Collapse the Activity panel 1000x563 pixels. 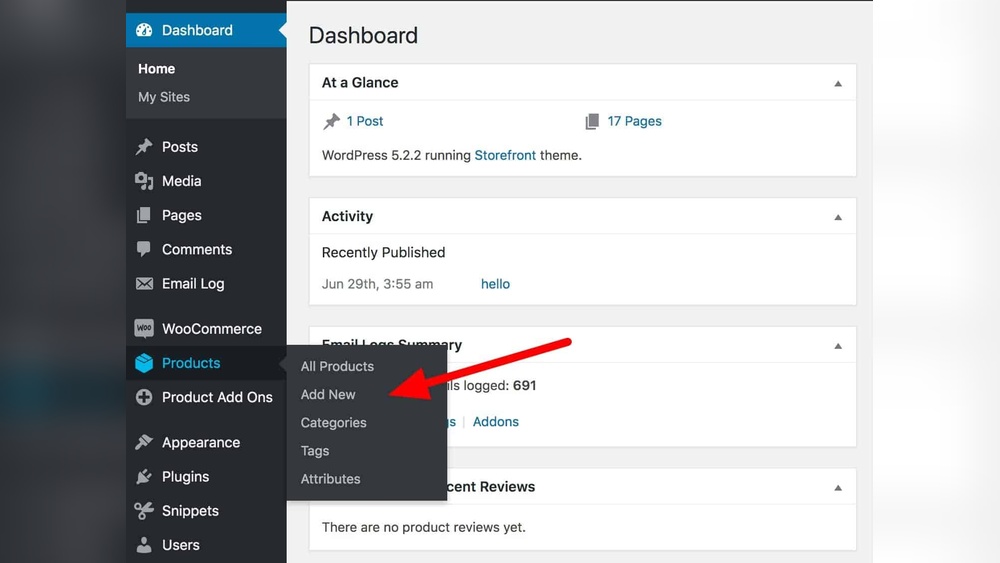coord(838,217)
